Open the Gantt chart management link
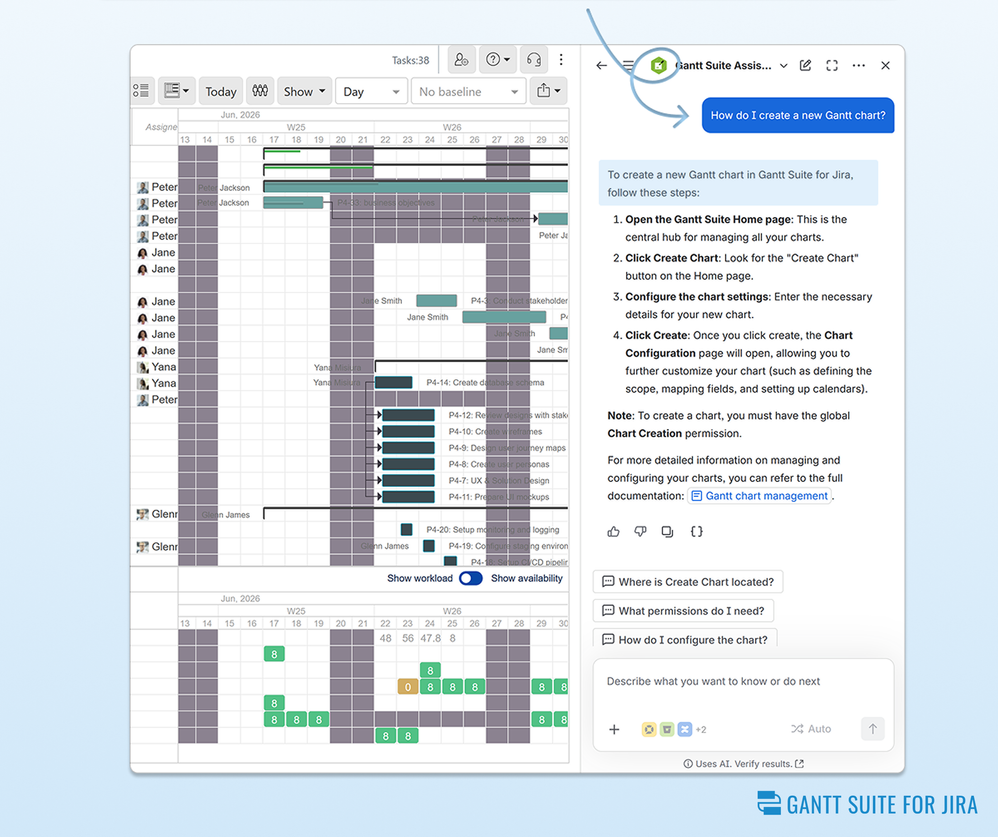 click(x=759, y=496)
